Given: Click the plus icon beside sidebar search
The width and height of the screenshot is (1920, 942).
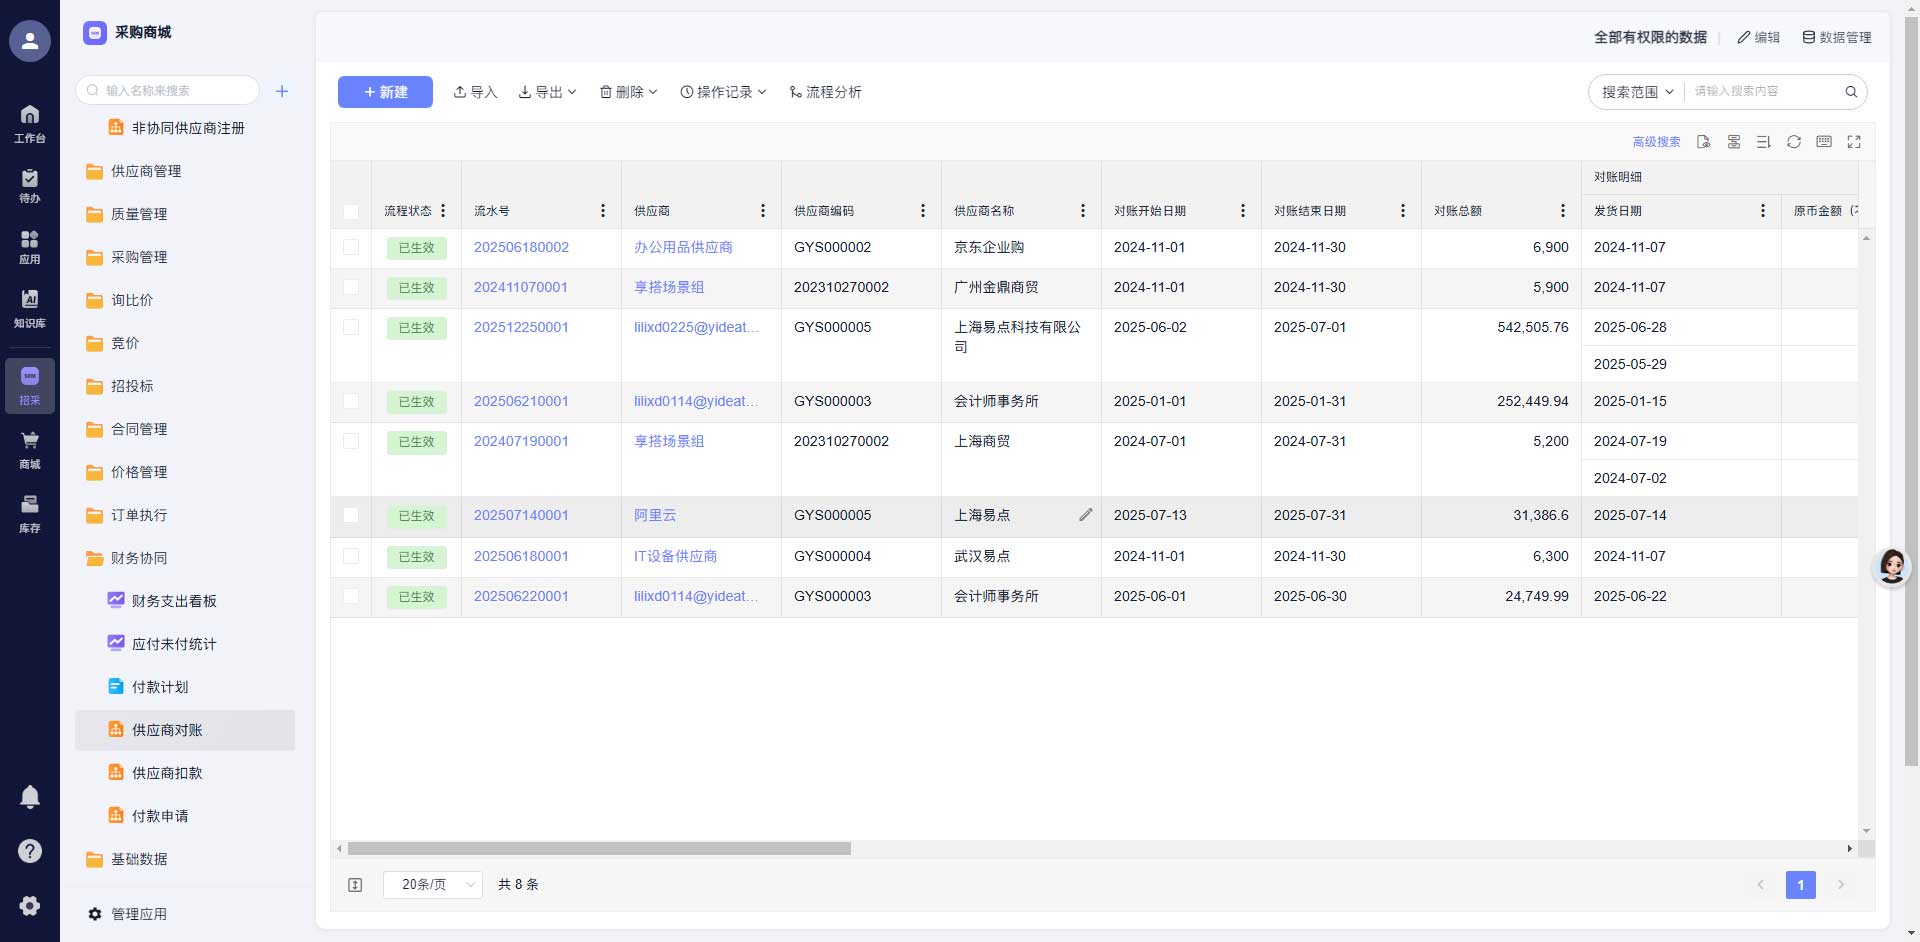Looking at the screenshot, I should 282,91.
